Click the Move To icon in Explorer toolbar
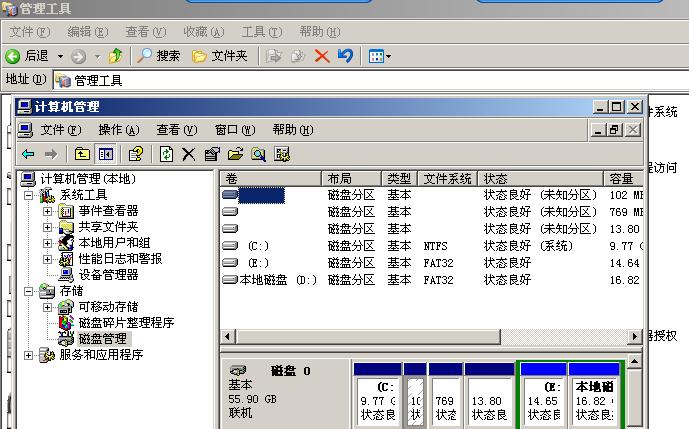Image resolution: width=689 pixels, height=429 pixels. [x=273, y=56]
